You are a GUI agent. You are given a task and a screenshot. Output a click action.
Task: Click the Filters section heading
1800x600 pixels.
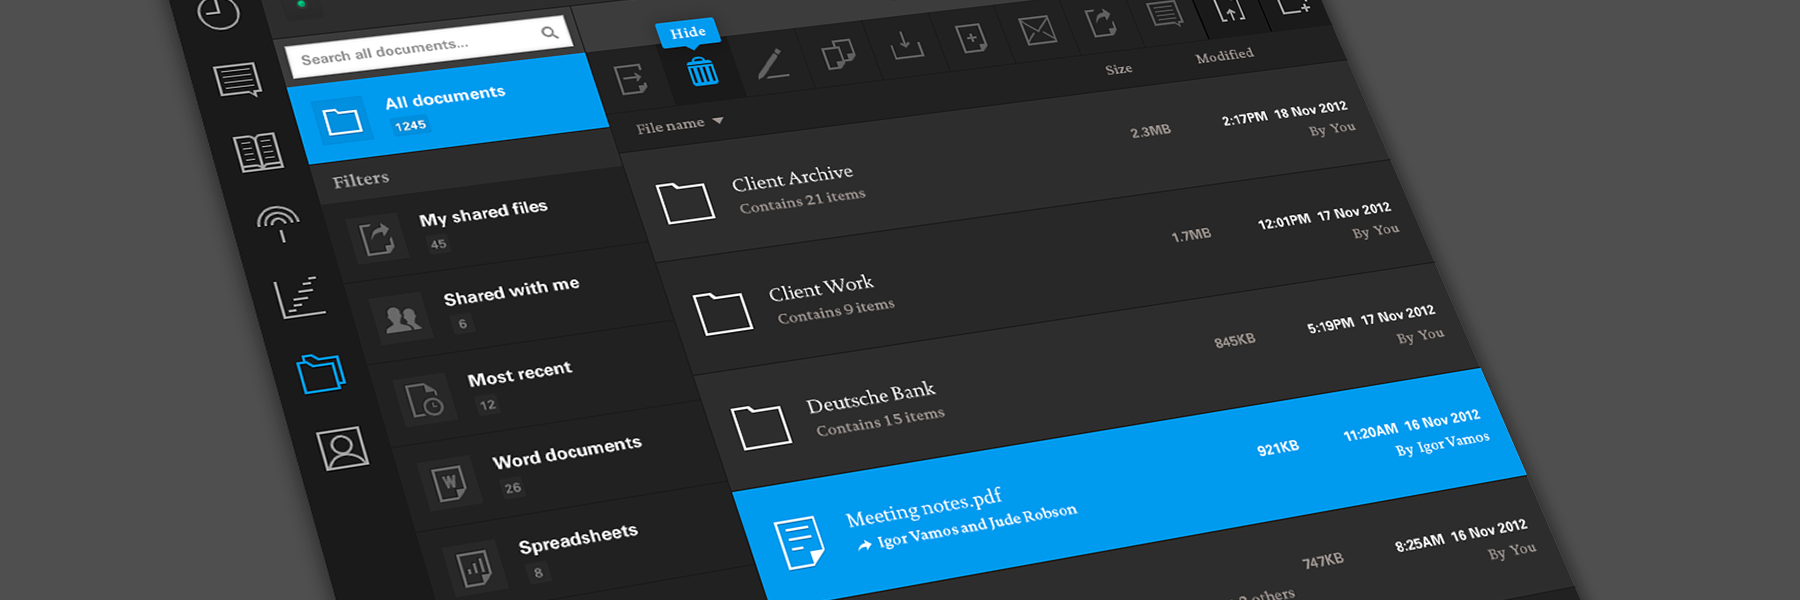point(361,180)
